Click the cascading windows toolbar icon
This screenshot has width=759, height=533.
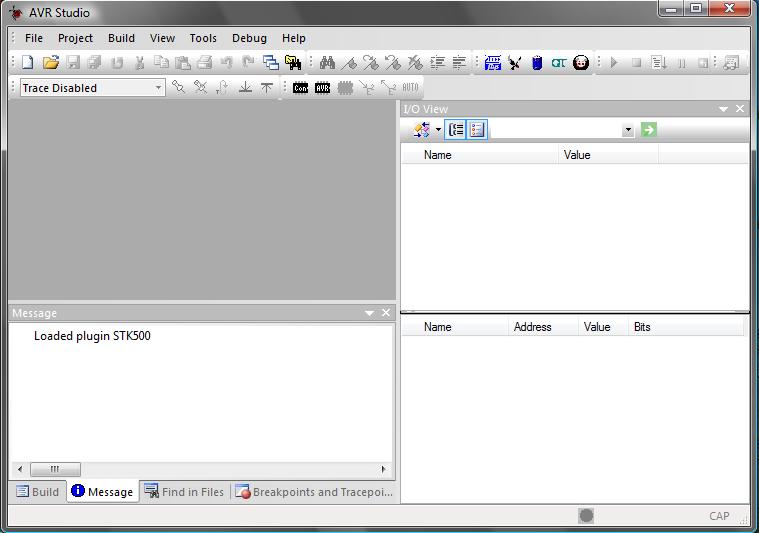coord(271,63)
